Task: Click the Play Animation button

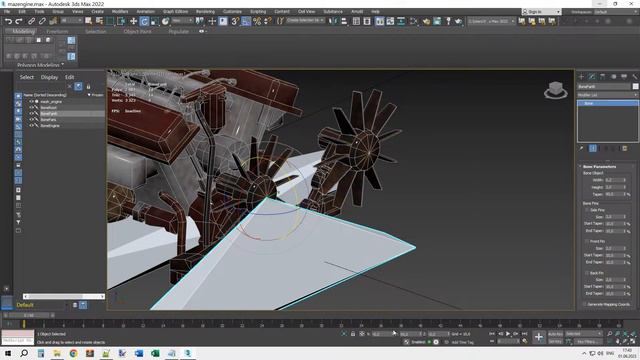Action: coord(508,333)
